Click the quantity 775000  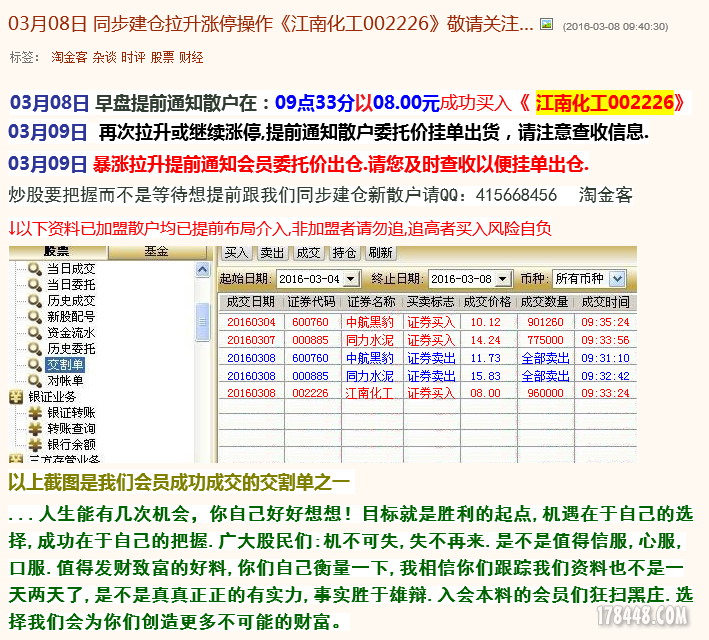pos(545,340)
